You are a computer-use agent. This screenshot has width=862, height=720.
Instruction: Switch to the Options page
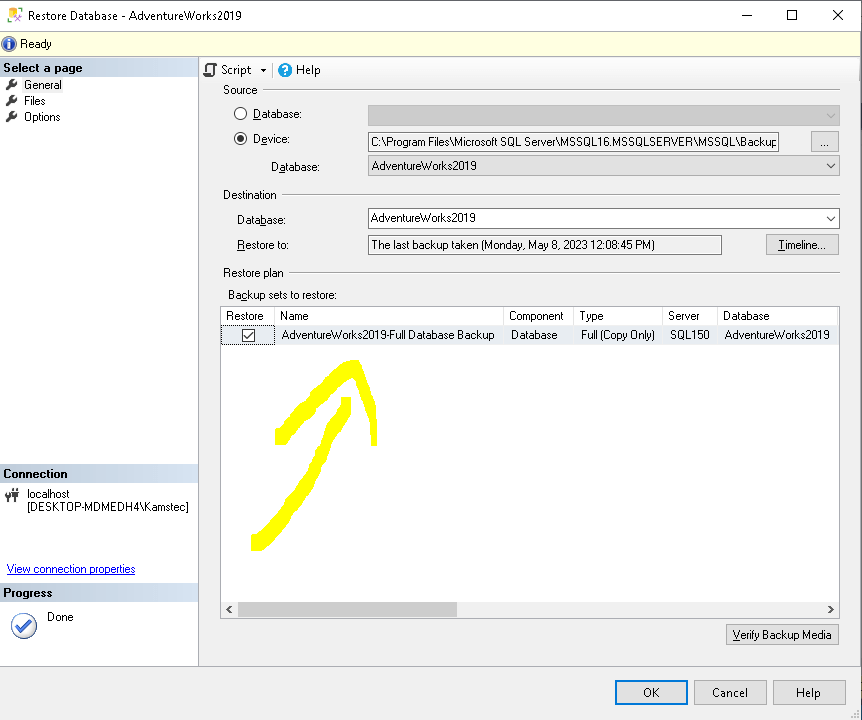point(42,117)
